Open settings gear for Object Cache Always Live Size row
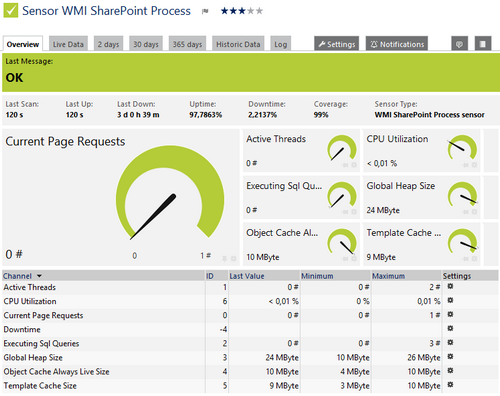Image resolution: width=500 pixels, height=396 pixels. 450,371
